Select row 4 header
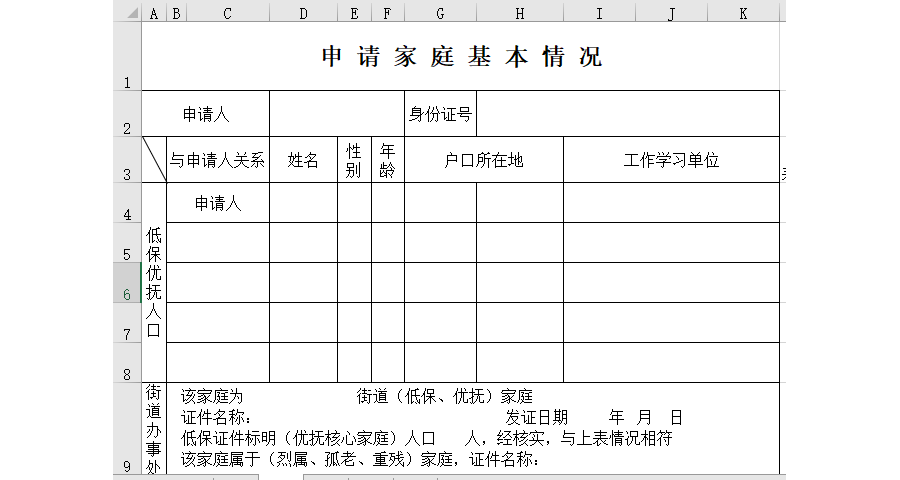Image resolution: width=900 pixels, height=480 pixels. pyautogui.click(x=127, y=203)
